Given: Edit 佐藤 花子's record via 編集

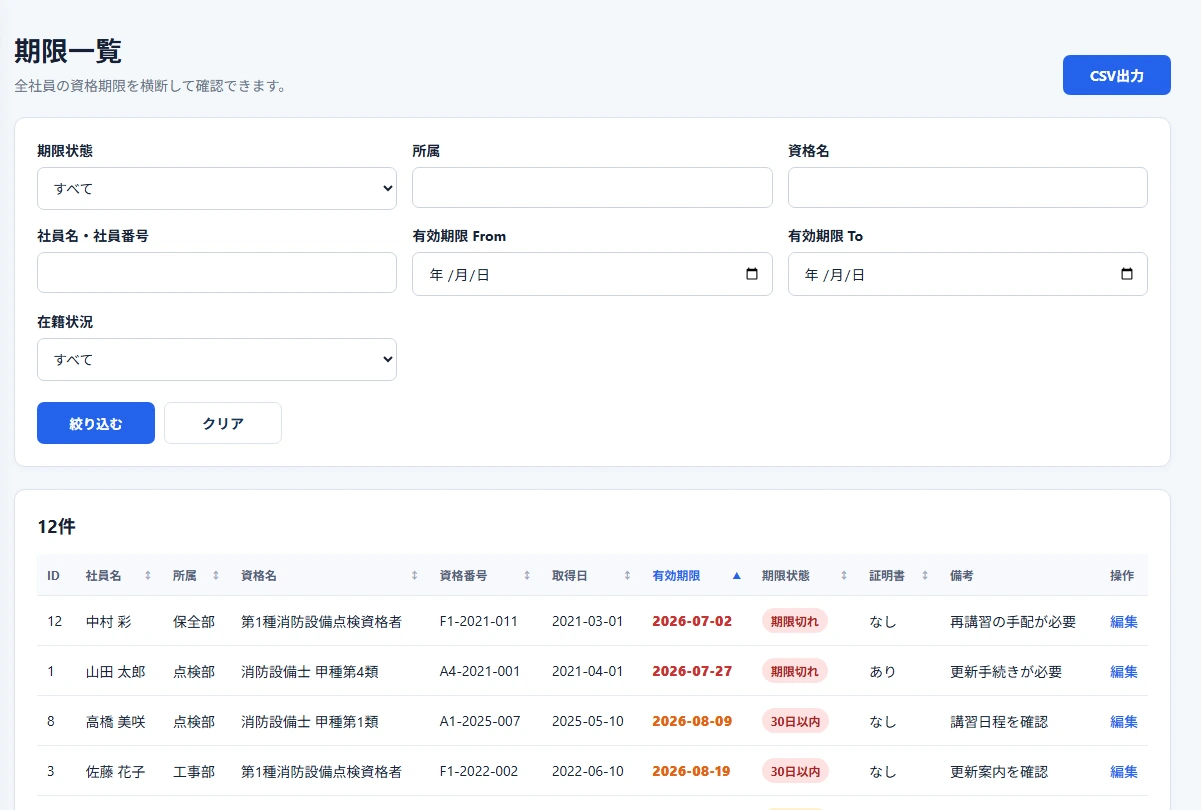Looking at the screenshot, I should (x=1124, y=771).
